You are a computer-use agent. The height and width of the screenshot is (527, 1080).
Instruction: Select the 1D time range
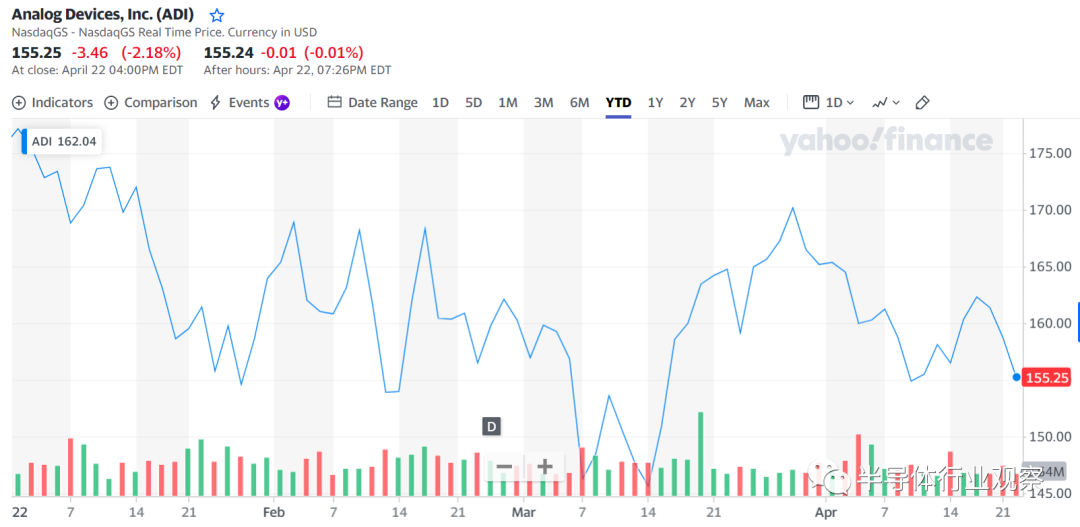coord(440,103)
